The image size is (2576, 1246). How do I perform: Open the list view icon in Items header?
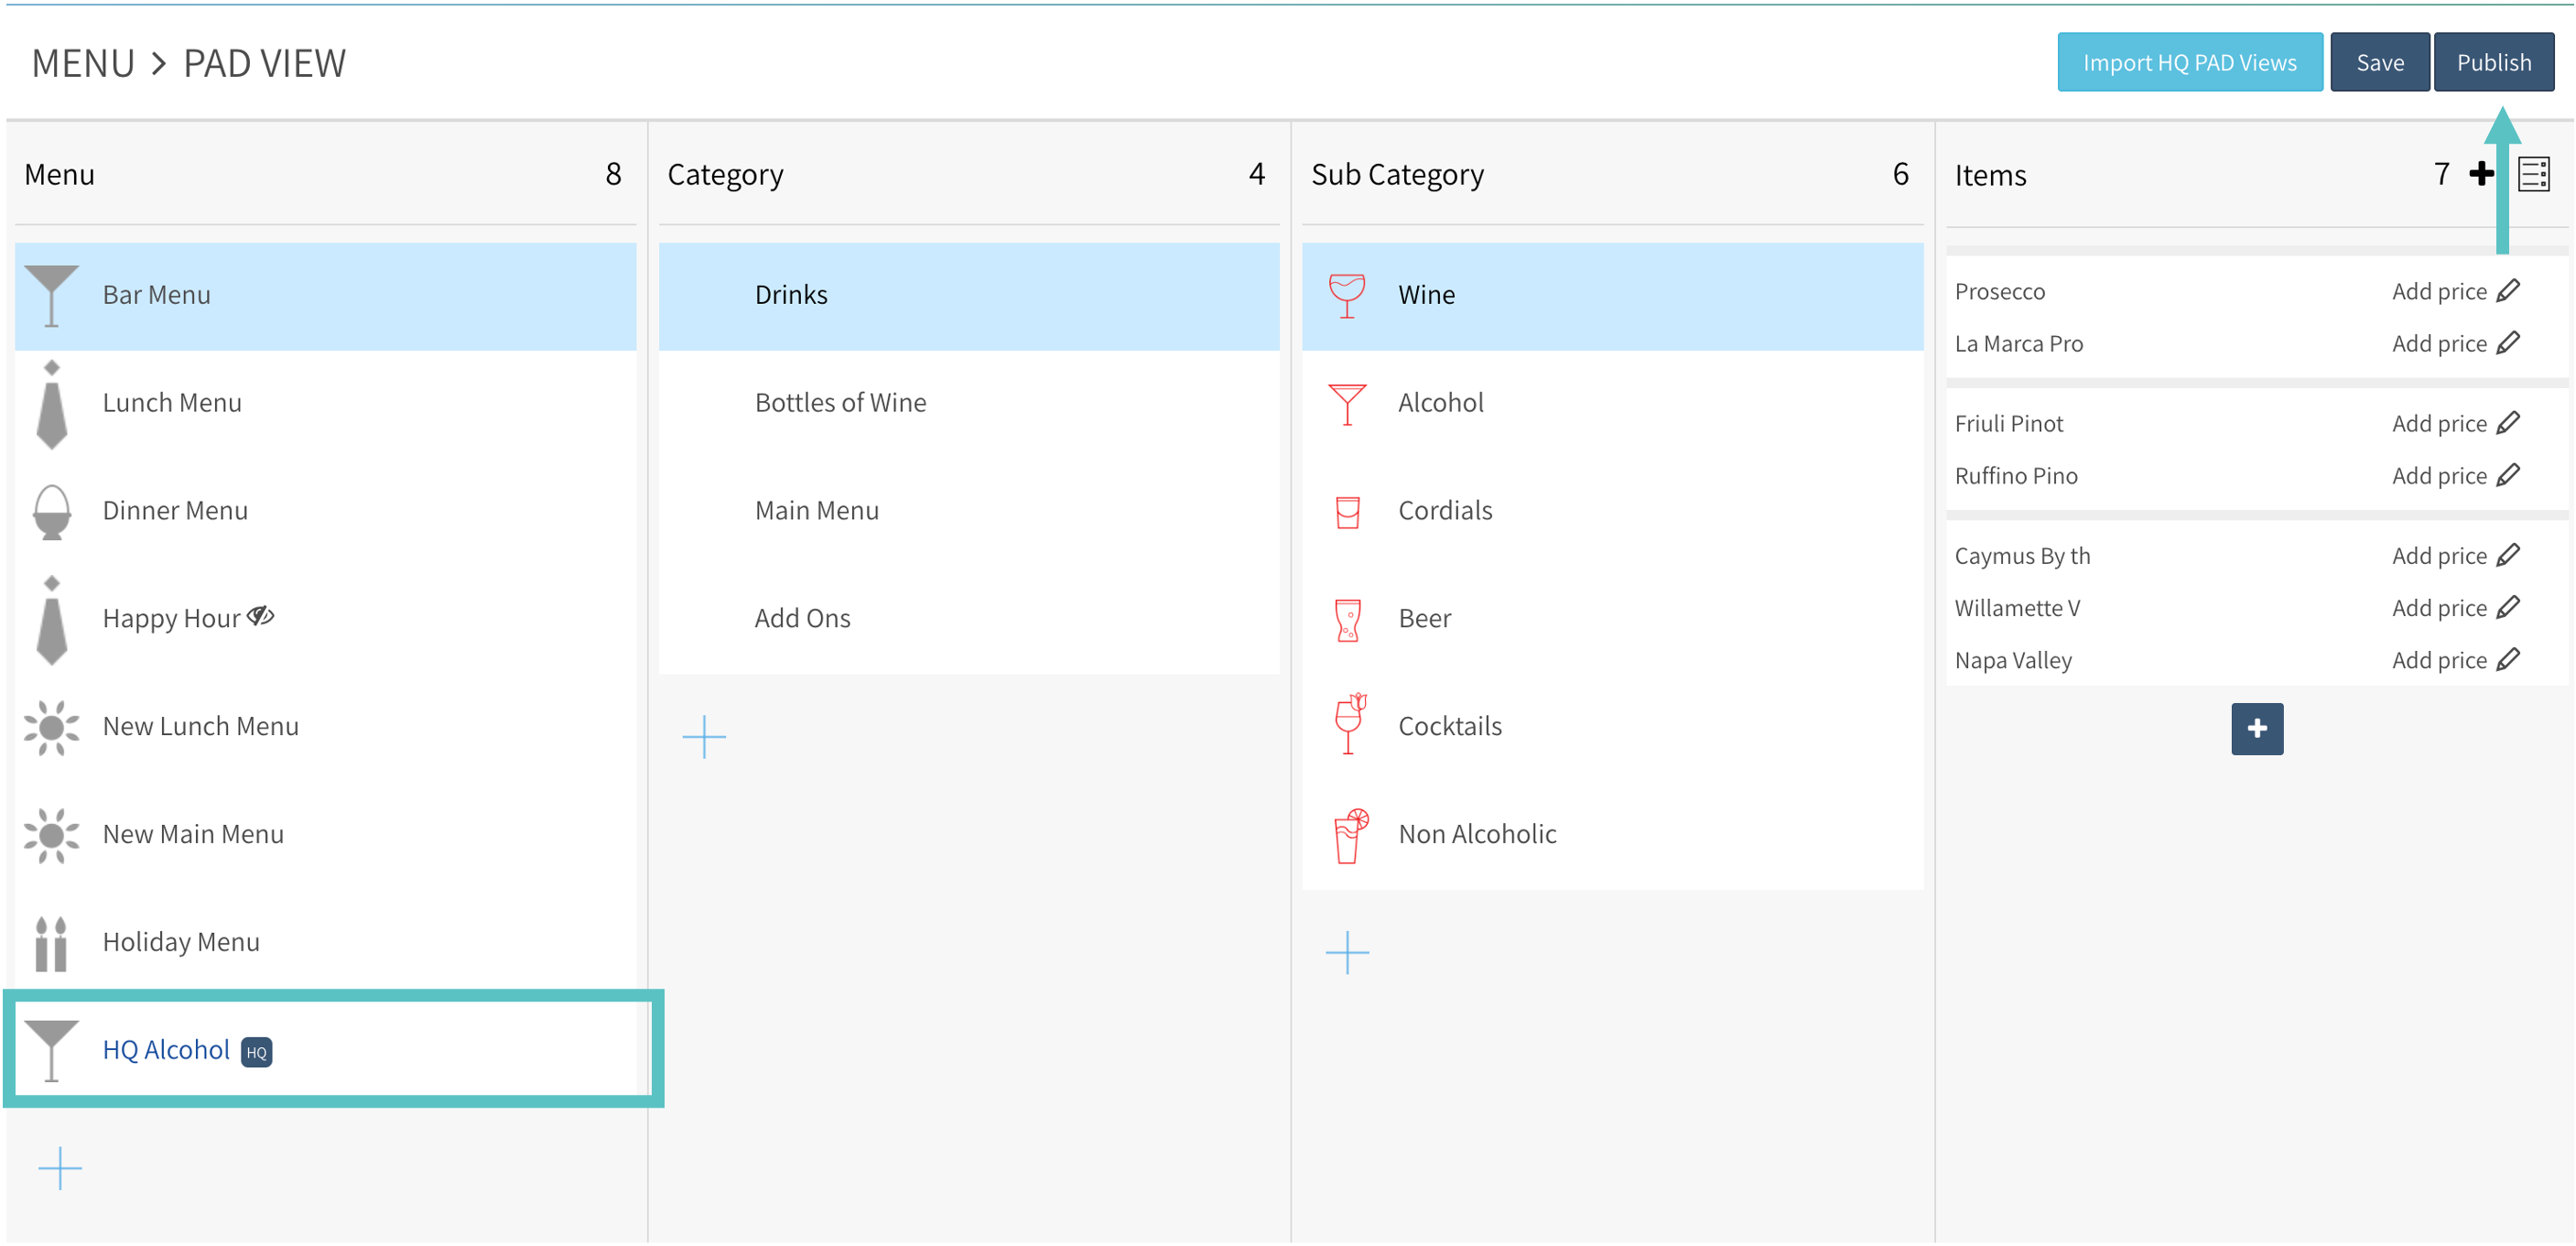[x=2533, y=174]
